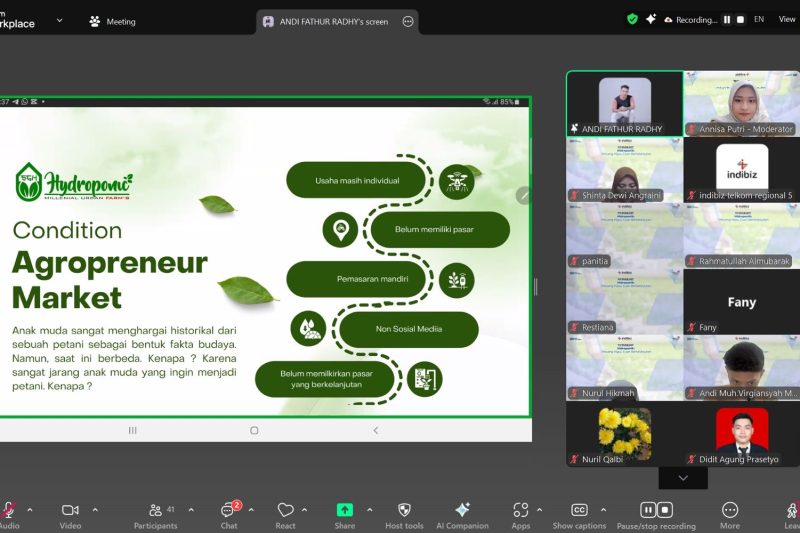Viewport: 800px width, 533px height.
Task: Open the Apps panel
Action: click(521, 515)
